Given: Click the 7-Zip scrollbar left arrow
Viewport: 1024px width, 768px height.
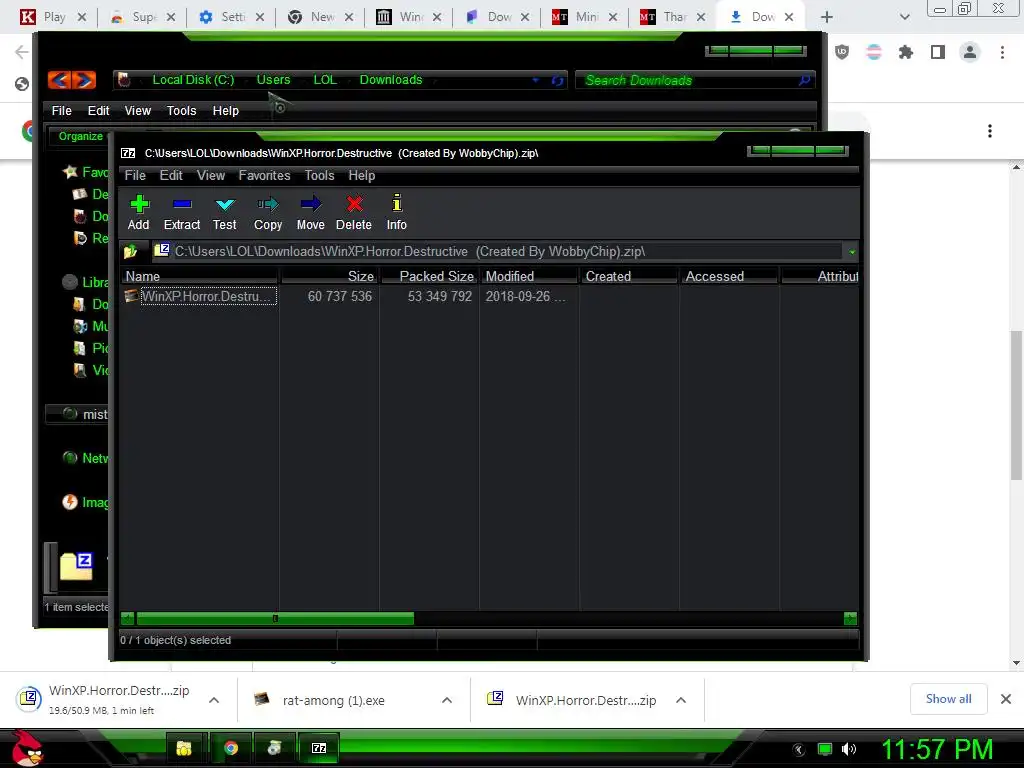Looking at the screenshot, I should [x=127, y=618].
